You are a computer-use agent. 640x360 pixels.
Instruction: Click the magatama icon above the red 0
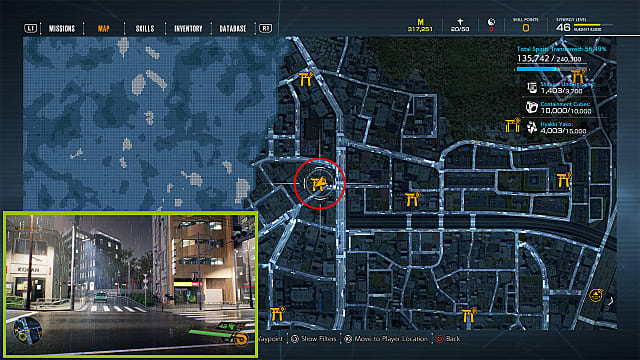click(x=491, y=22)
